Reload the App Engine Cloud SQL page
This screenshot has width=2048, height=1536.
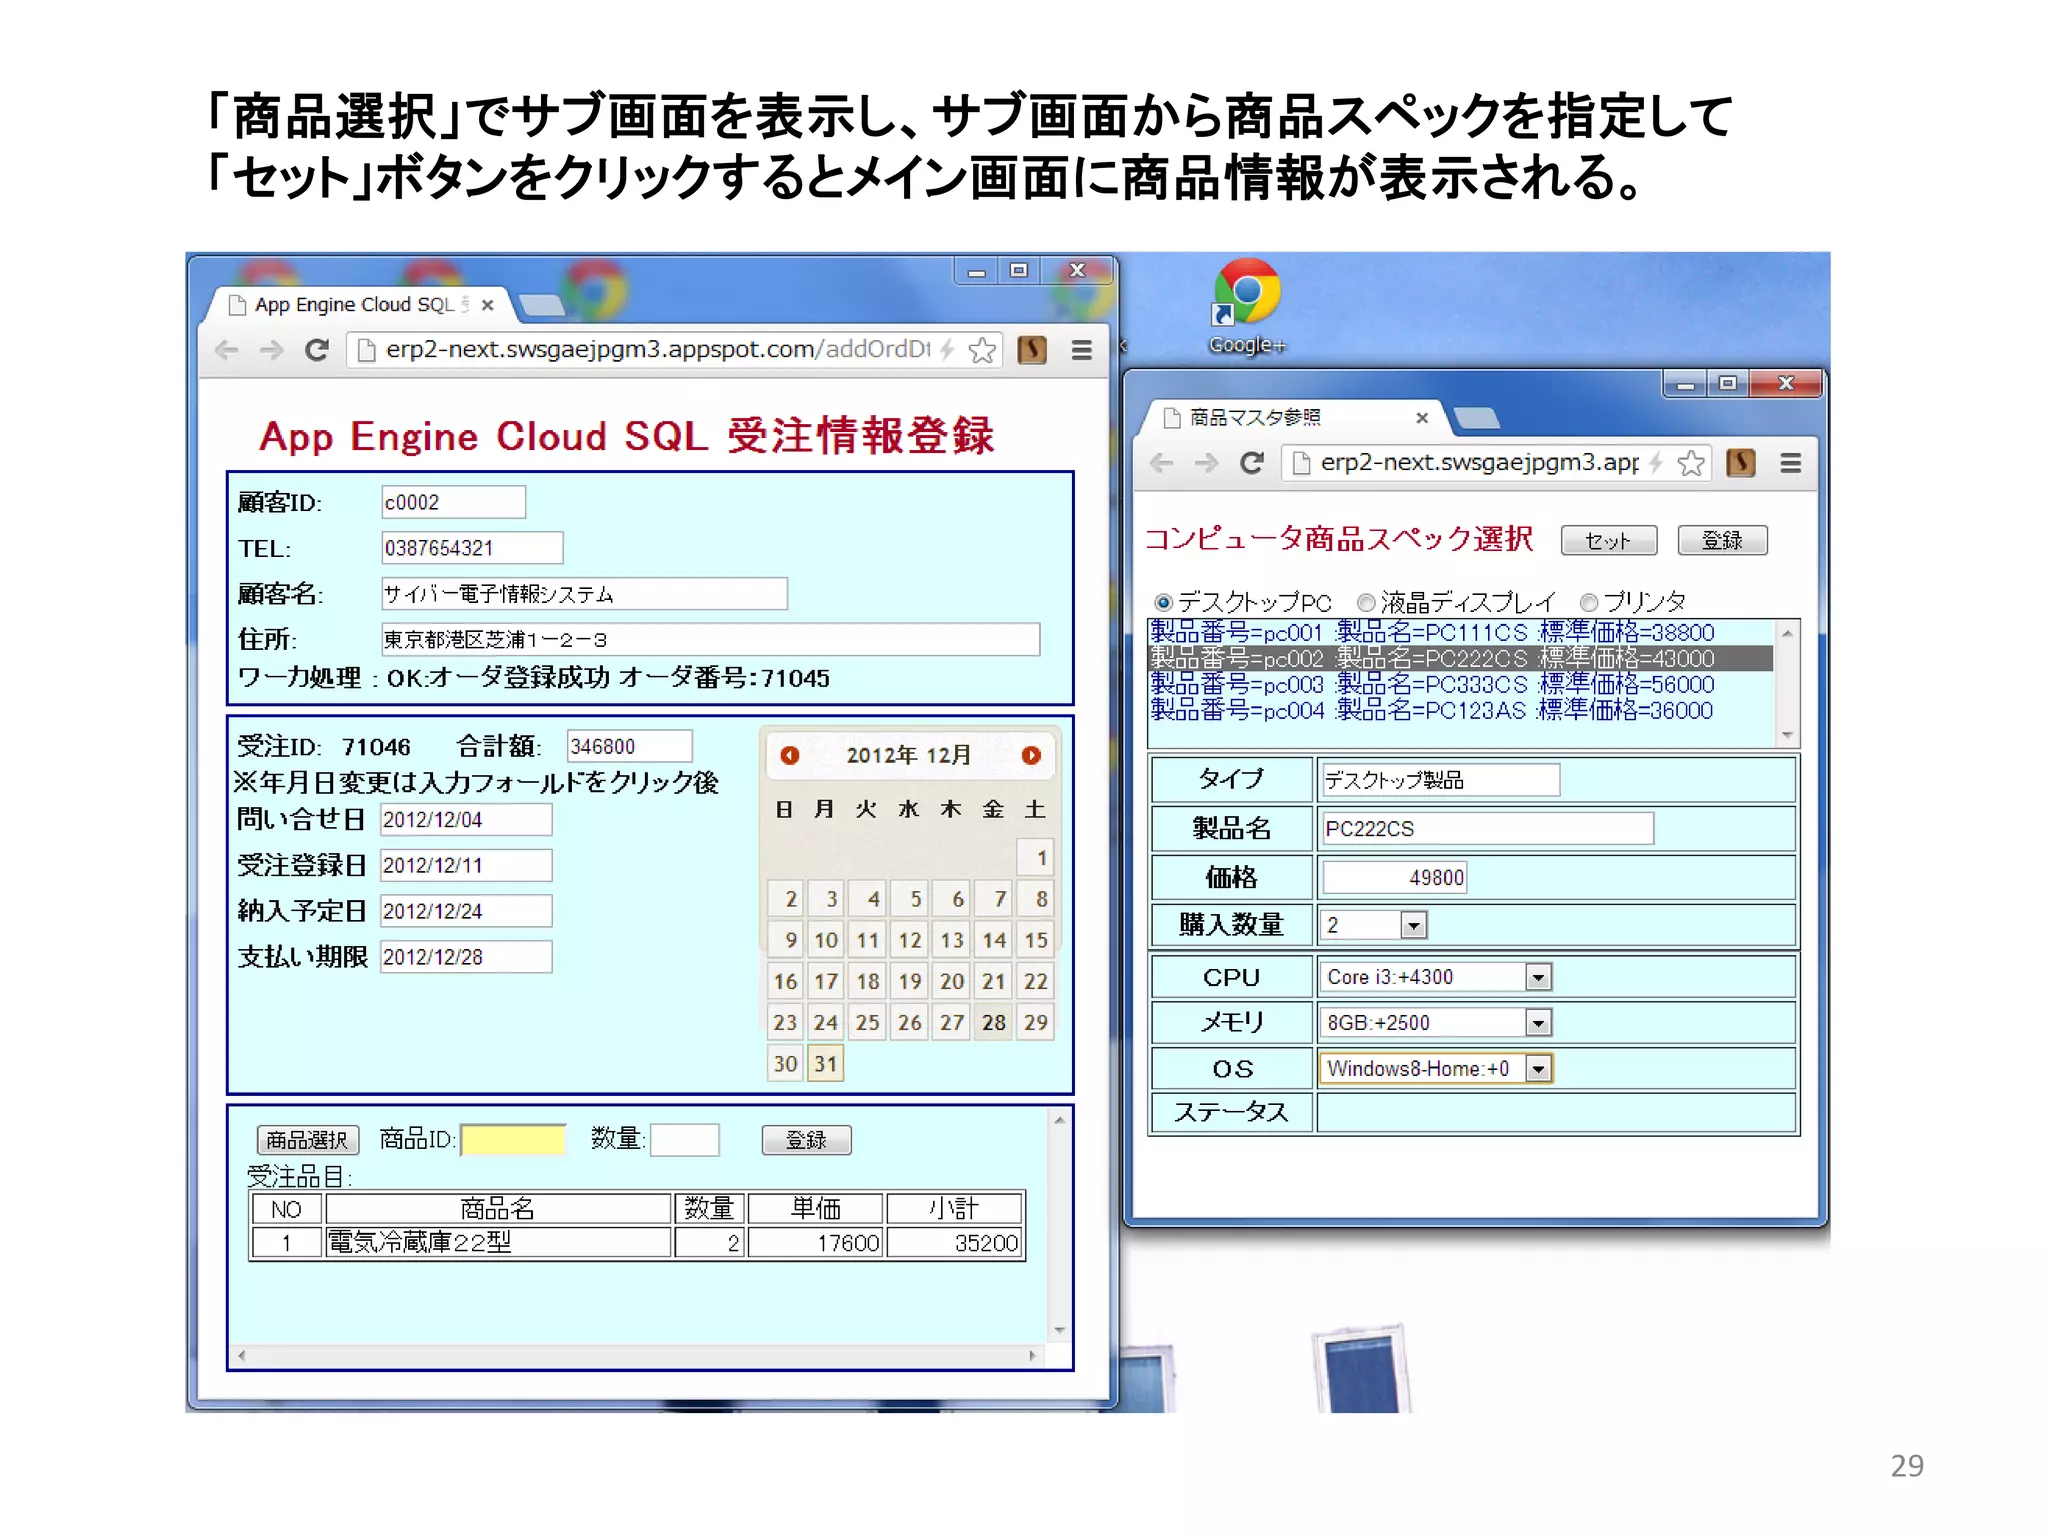(317, 350)
